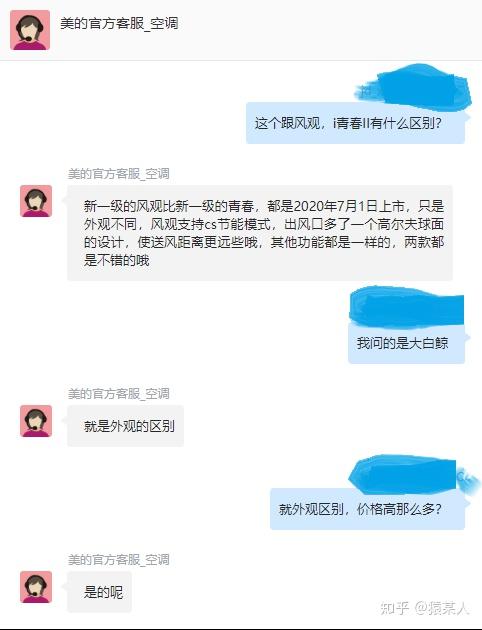Click avatar beside the 新一级的风观 message

click(36, 201)
